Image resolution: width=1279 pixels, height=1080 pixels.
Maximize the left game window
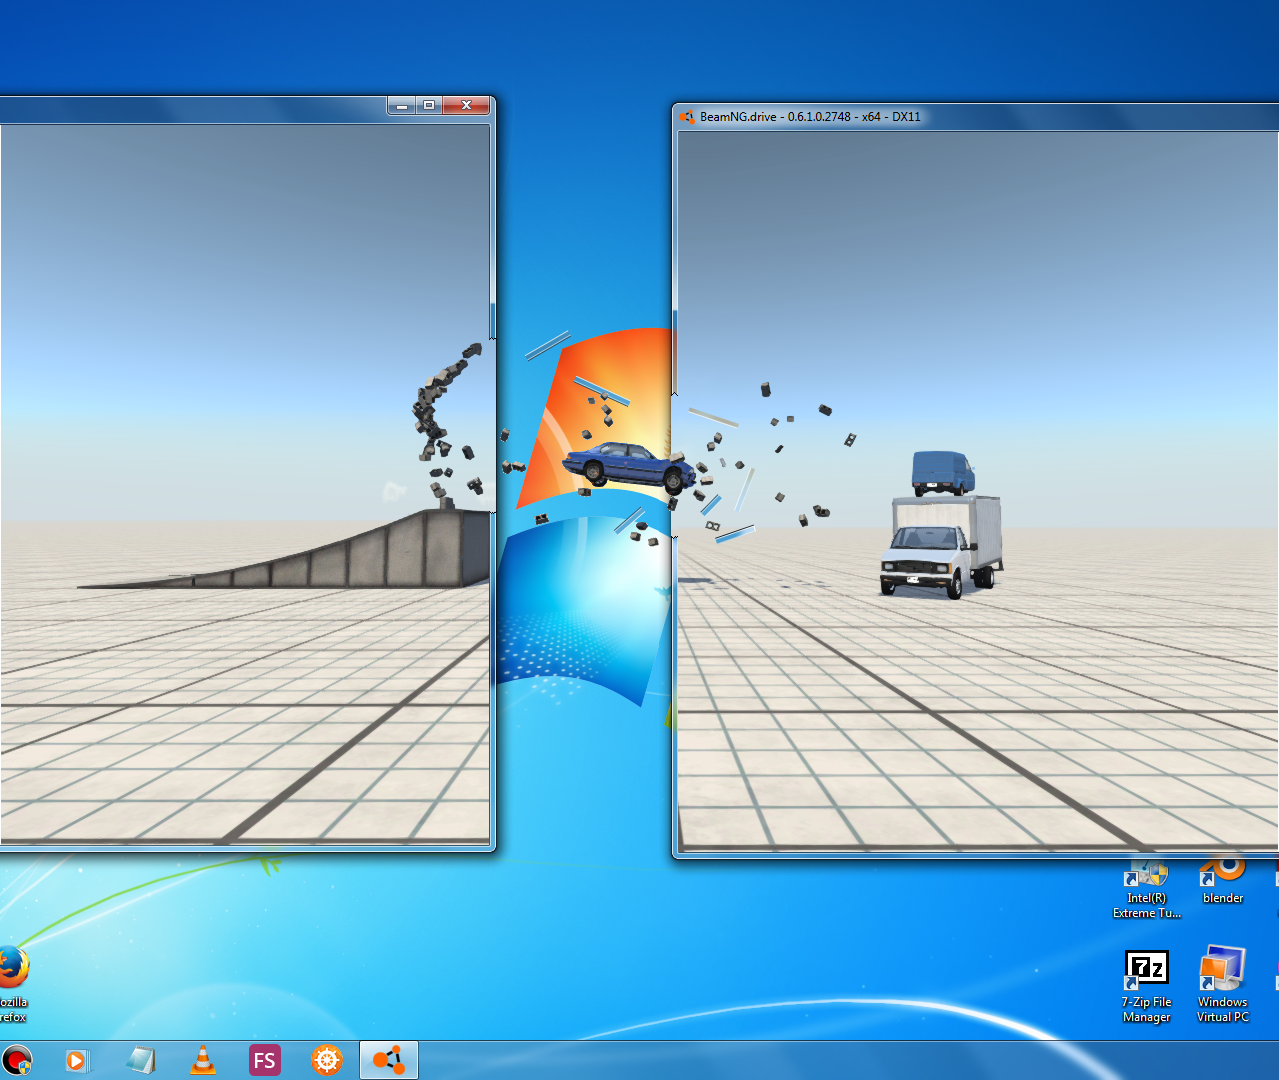[429, 105]
